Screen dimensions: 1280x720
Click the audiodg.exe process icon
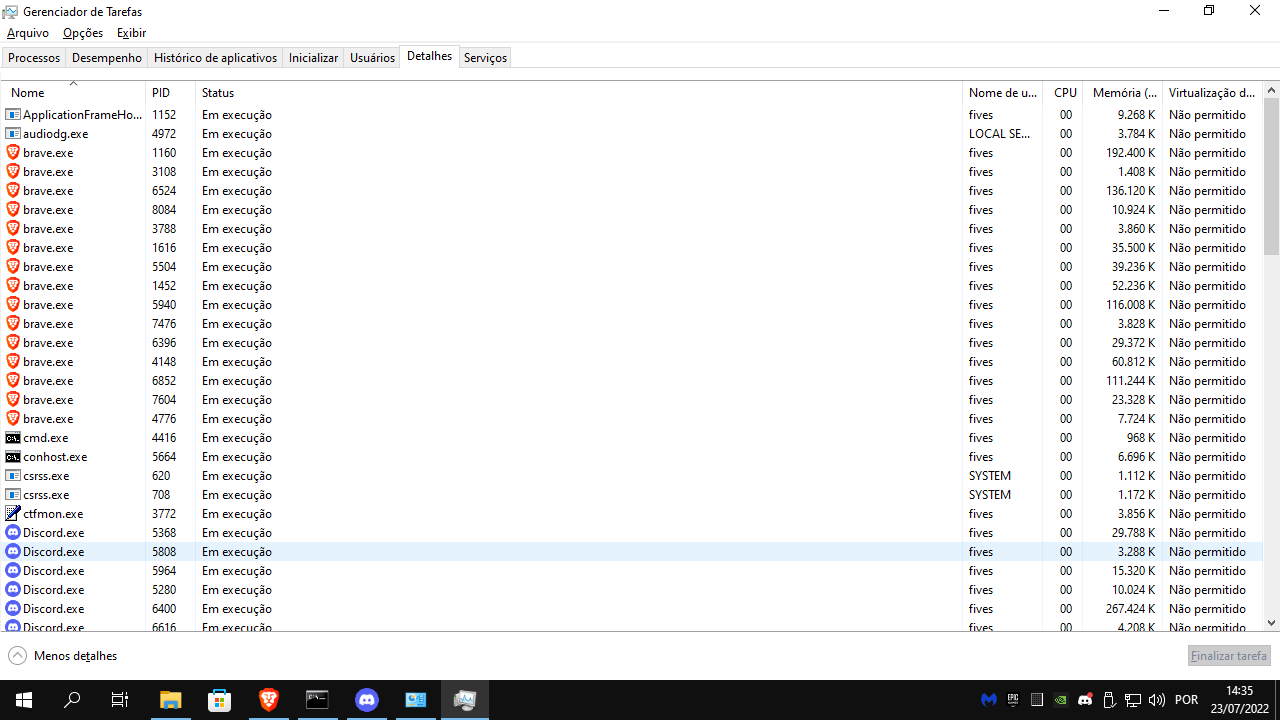click(13, 134)
